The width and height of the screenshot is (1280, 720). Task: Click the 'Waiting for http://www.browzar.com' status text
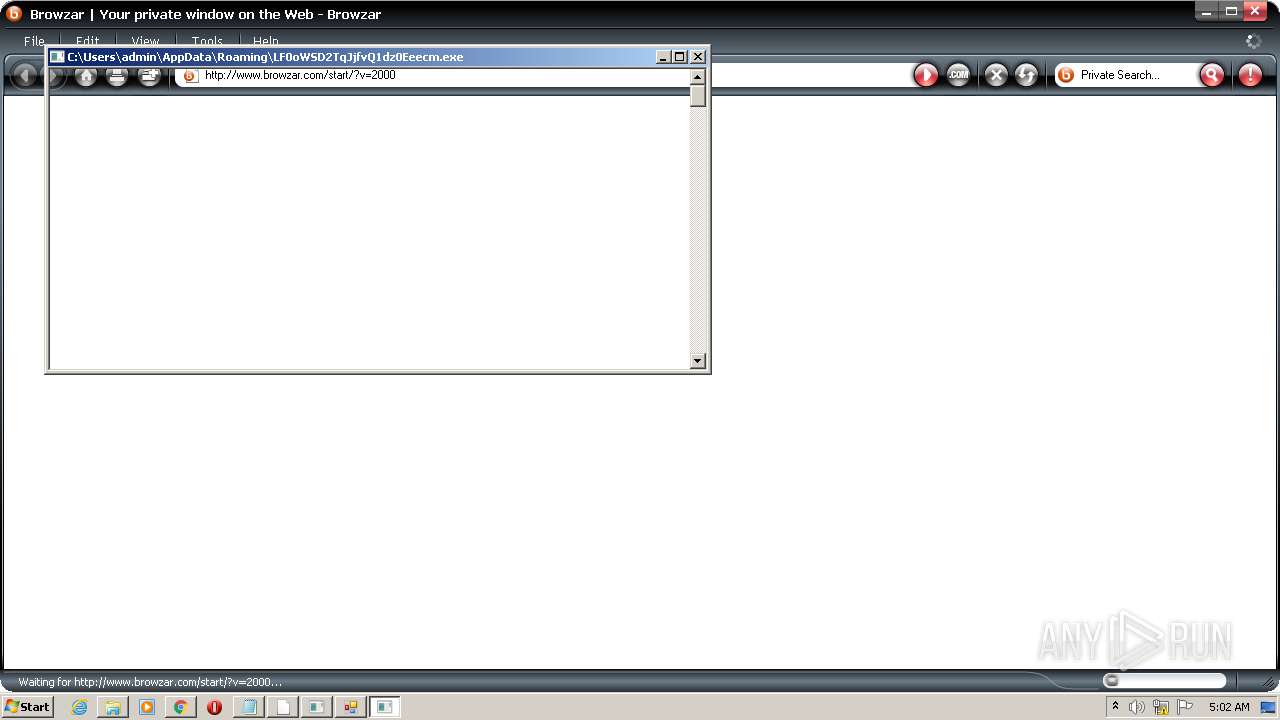click(150, 682)
